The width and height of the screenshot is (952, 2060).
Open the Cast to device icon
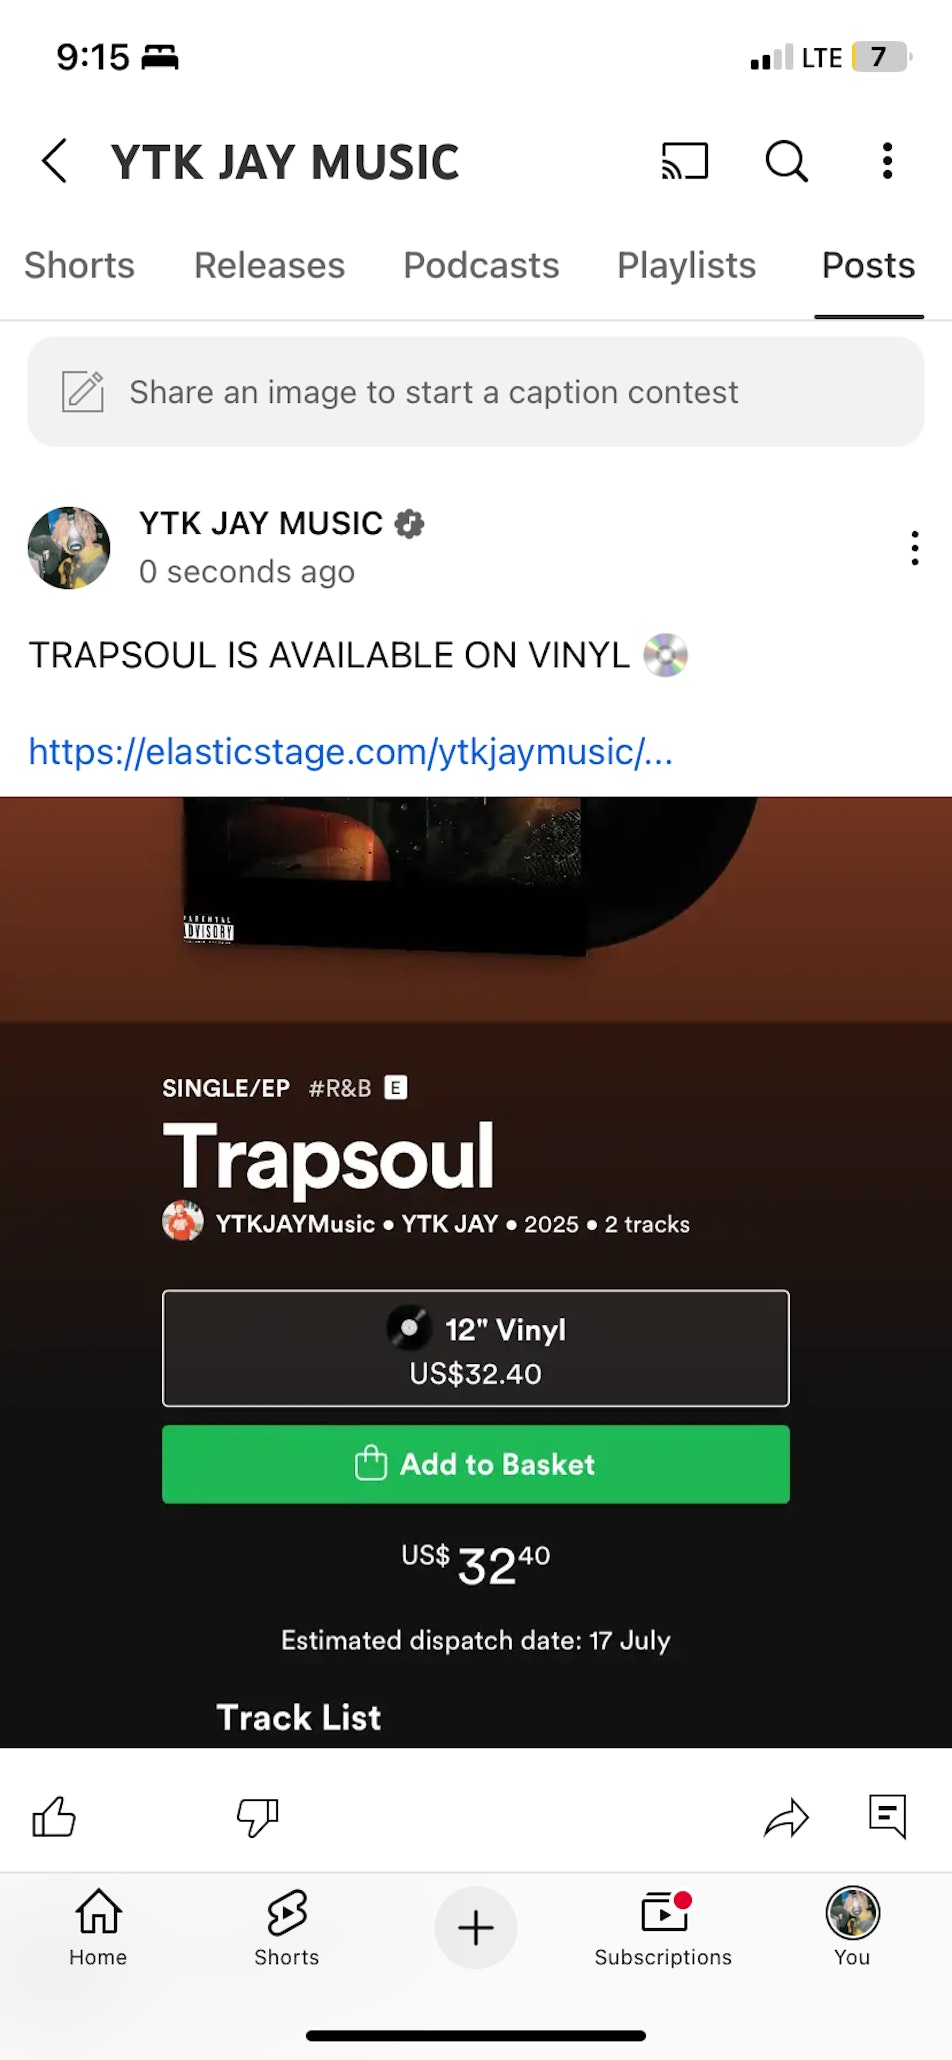[x=685, y=161]
